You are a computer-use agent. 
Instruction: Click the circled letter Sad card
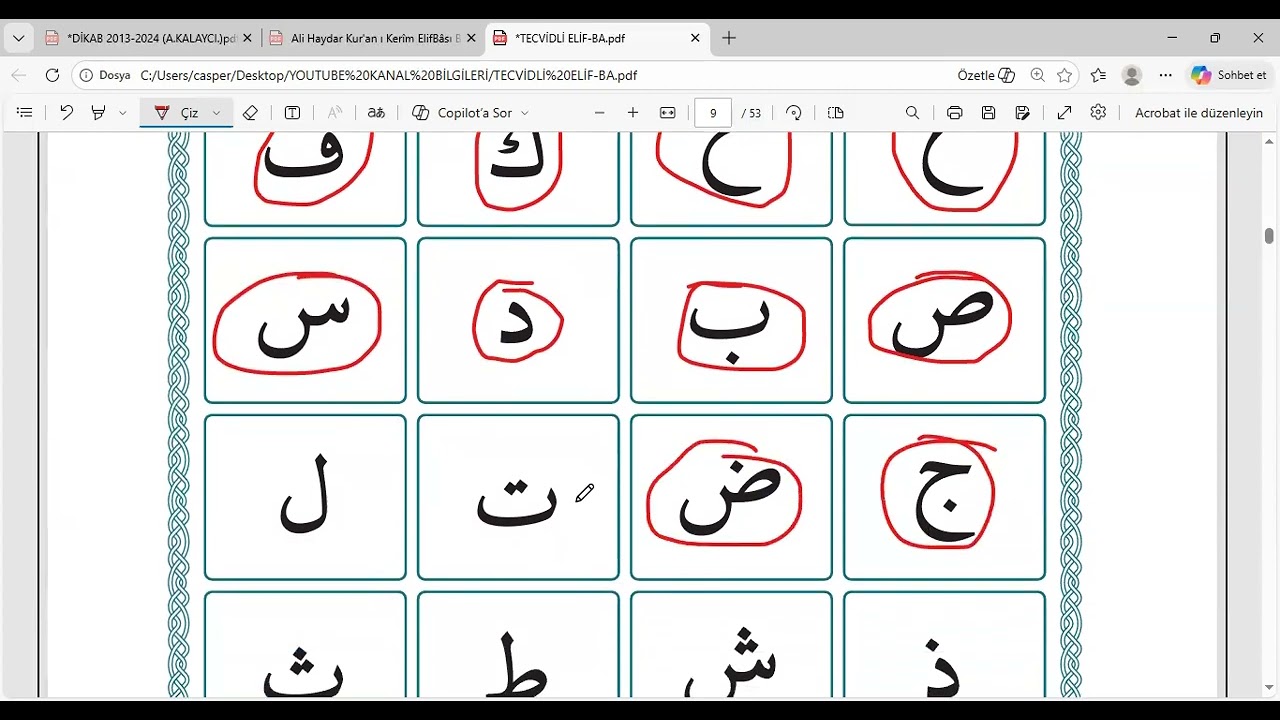[944, 320]
